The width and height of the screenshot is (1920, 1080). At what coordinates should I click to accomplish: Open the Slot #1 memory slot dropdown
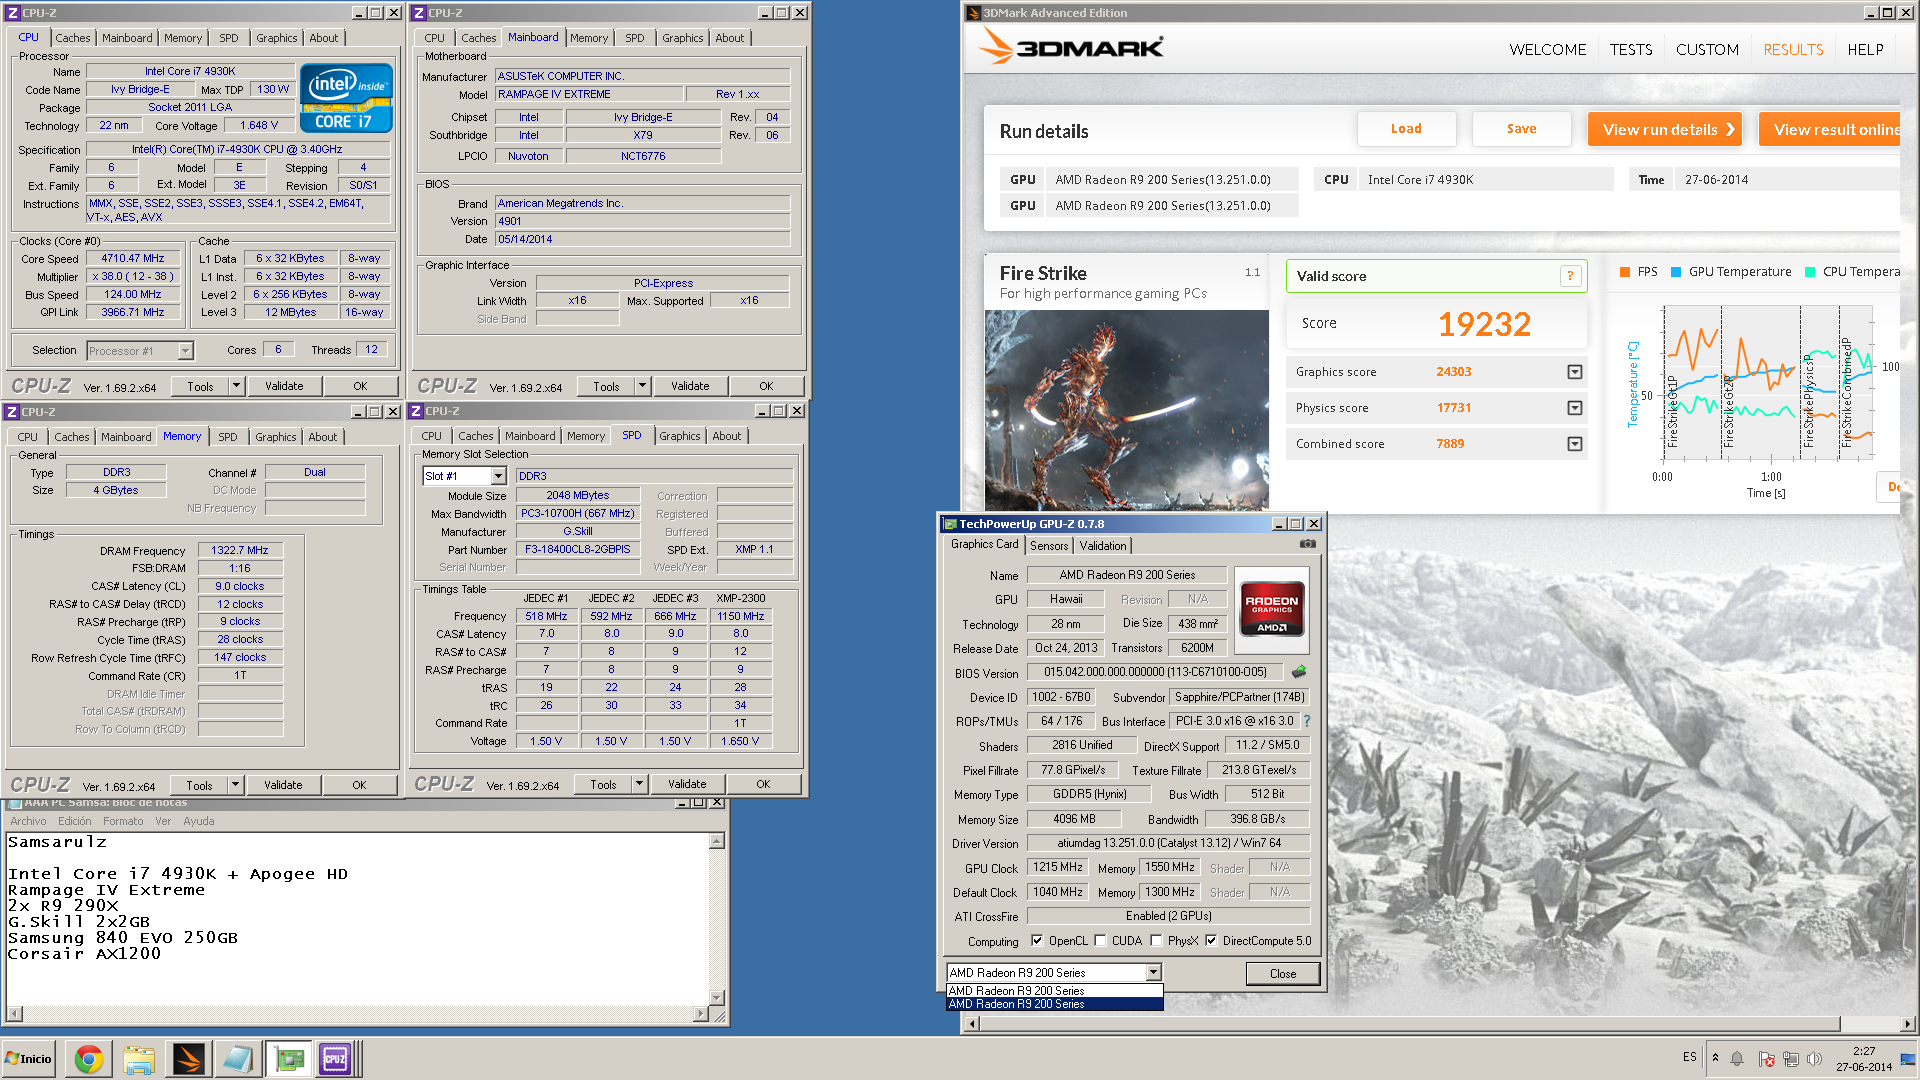[498, 476]
